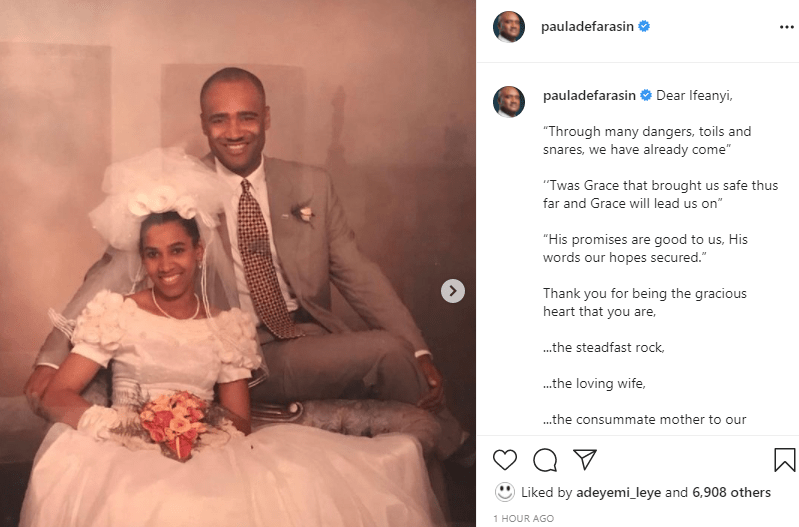This screenshot has width=799, height=527.
Task: Click verified badge beside the caption username
Action: 646,95
